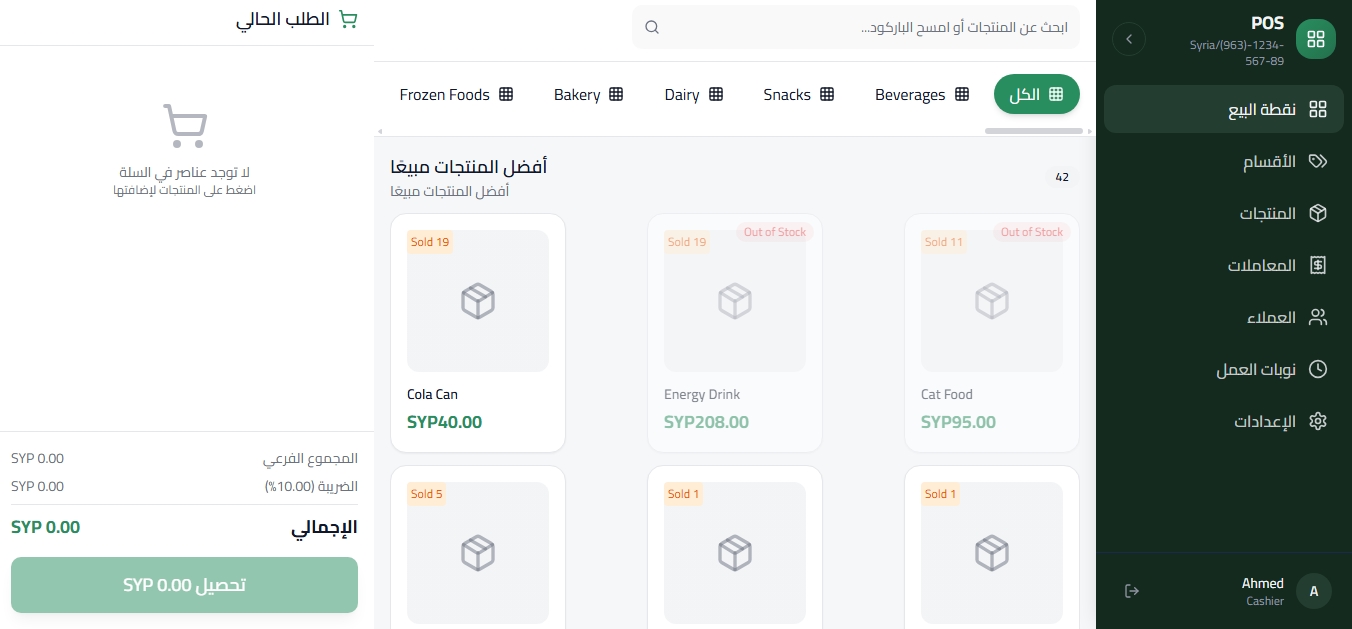This screenshot has width=1352, height=629.
Task: Click the Cola Can price SYP40.00
Action: 444,422
